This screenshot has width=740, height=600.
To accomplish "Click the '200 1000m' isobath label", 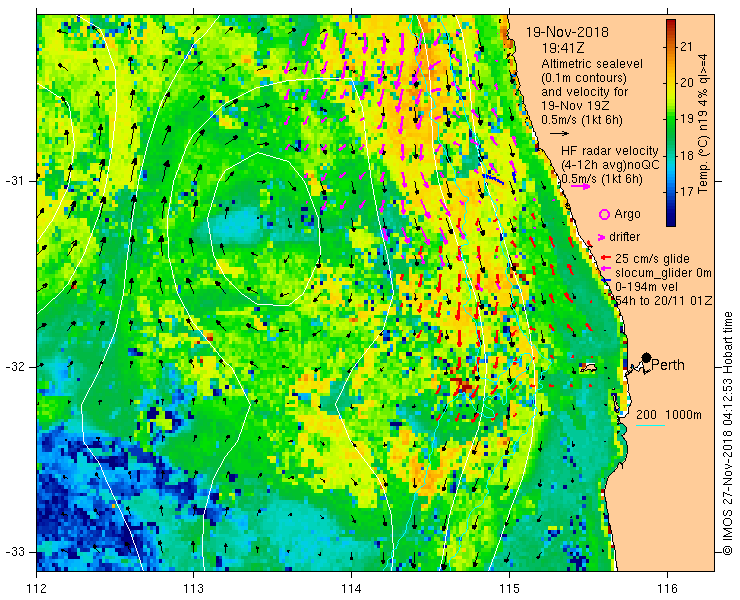I will (x=669, y=415).
